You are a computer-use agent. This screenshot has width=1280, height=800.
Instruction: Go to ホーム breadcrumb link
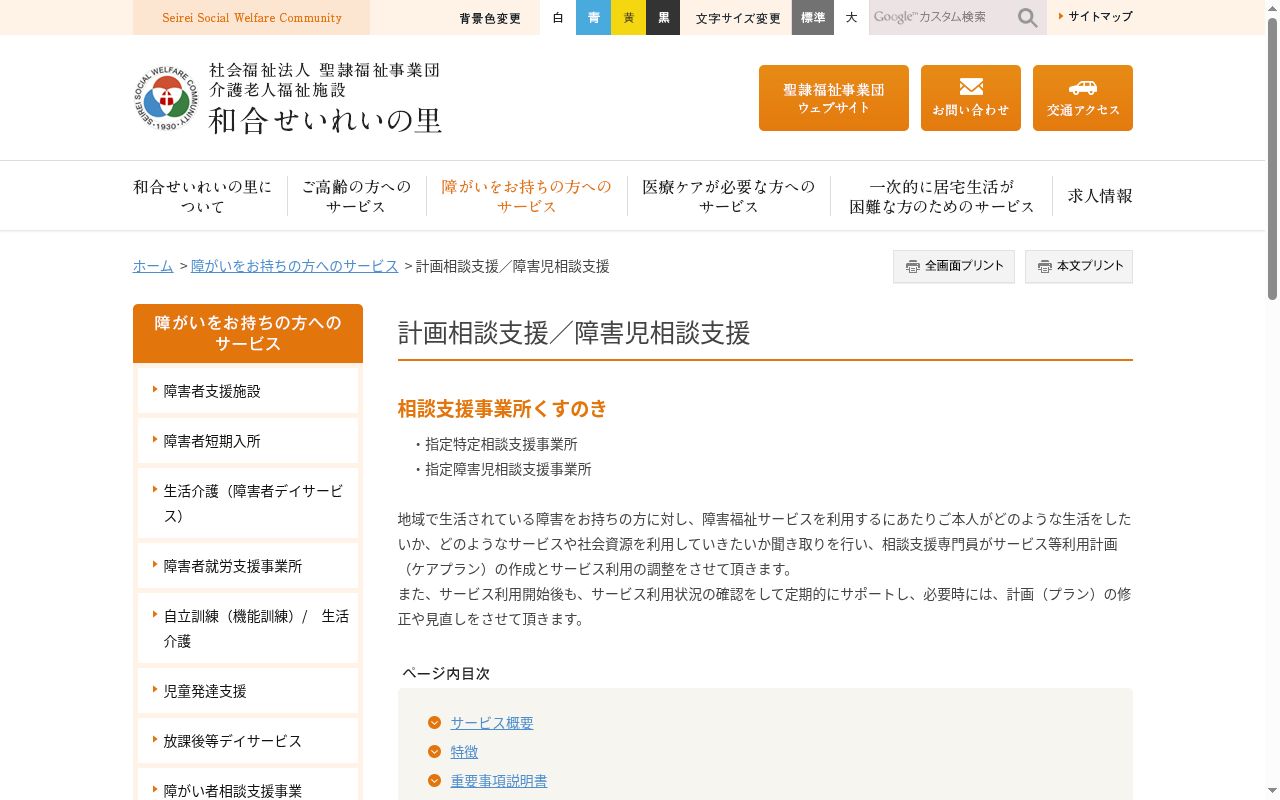point(153,266)
